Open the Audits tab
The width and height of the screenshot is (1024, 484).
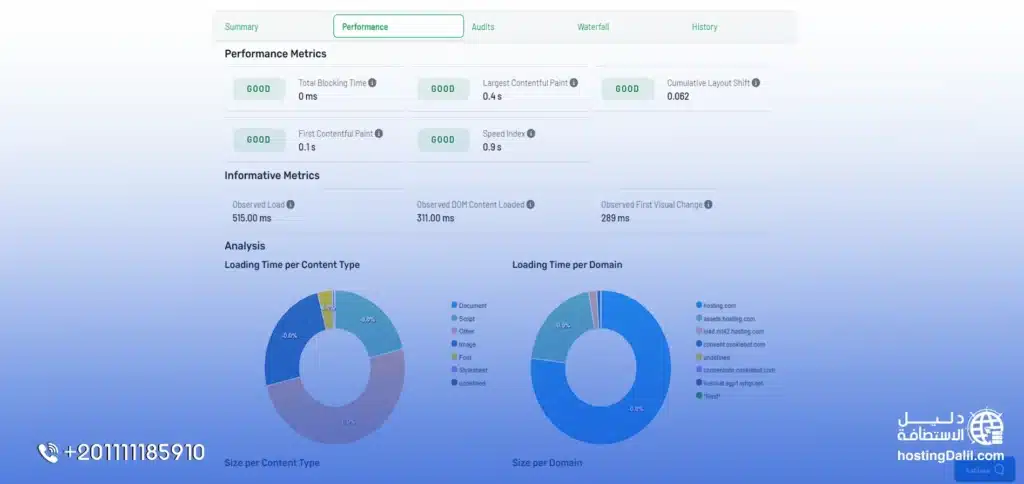pos(483,27)
